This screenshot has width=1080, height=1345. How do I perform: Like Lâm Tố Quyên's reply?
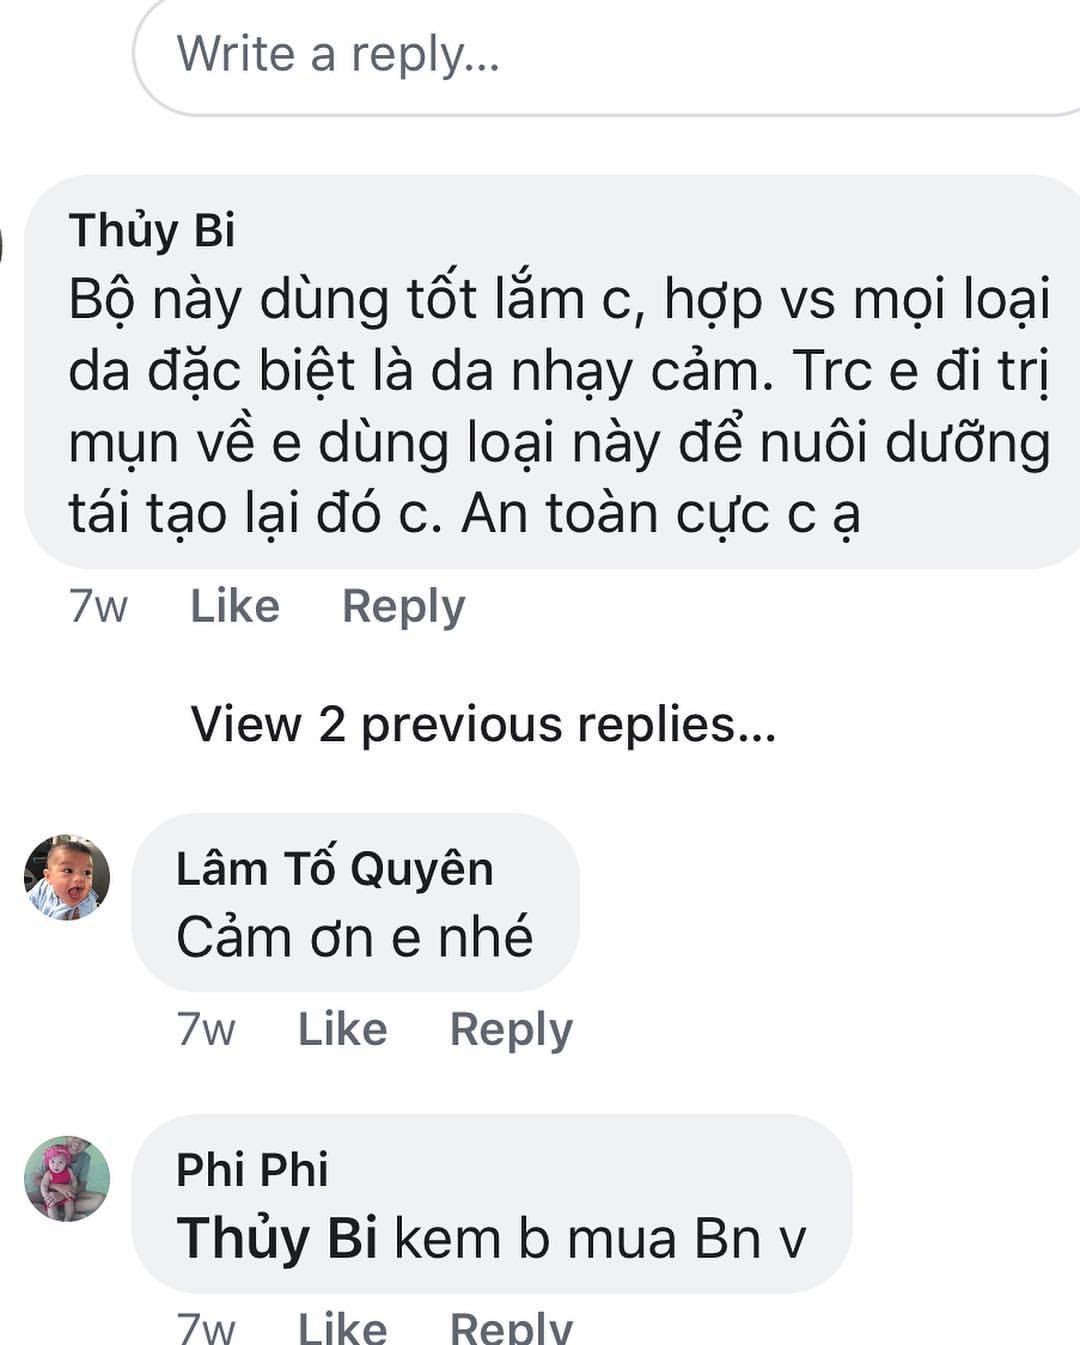click(x=342, y=1029)
